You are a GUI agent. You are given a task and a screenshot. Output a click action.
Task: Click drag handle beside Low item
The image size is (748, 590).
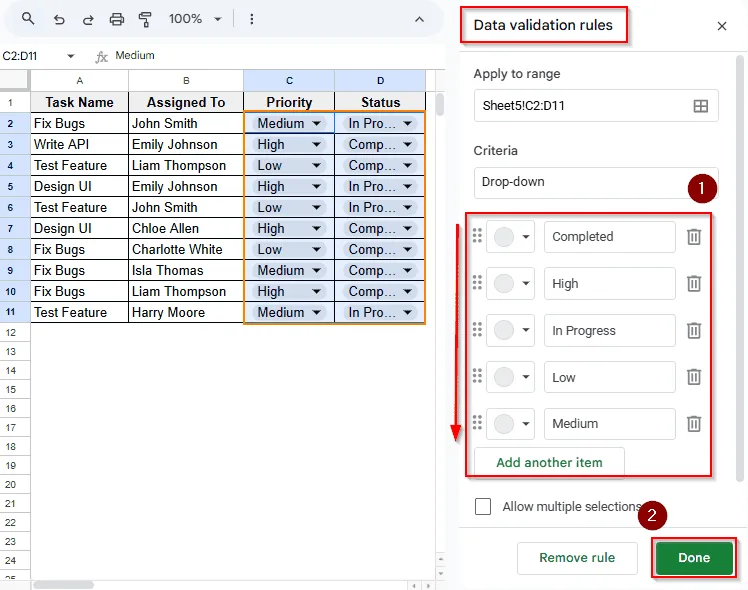477,376
